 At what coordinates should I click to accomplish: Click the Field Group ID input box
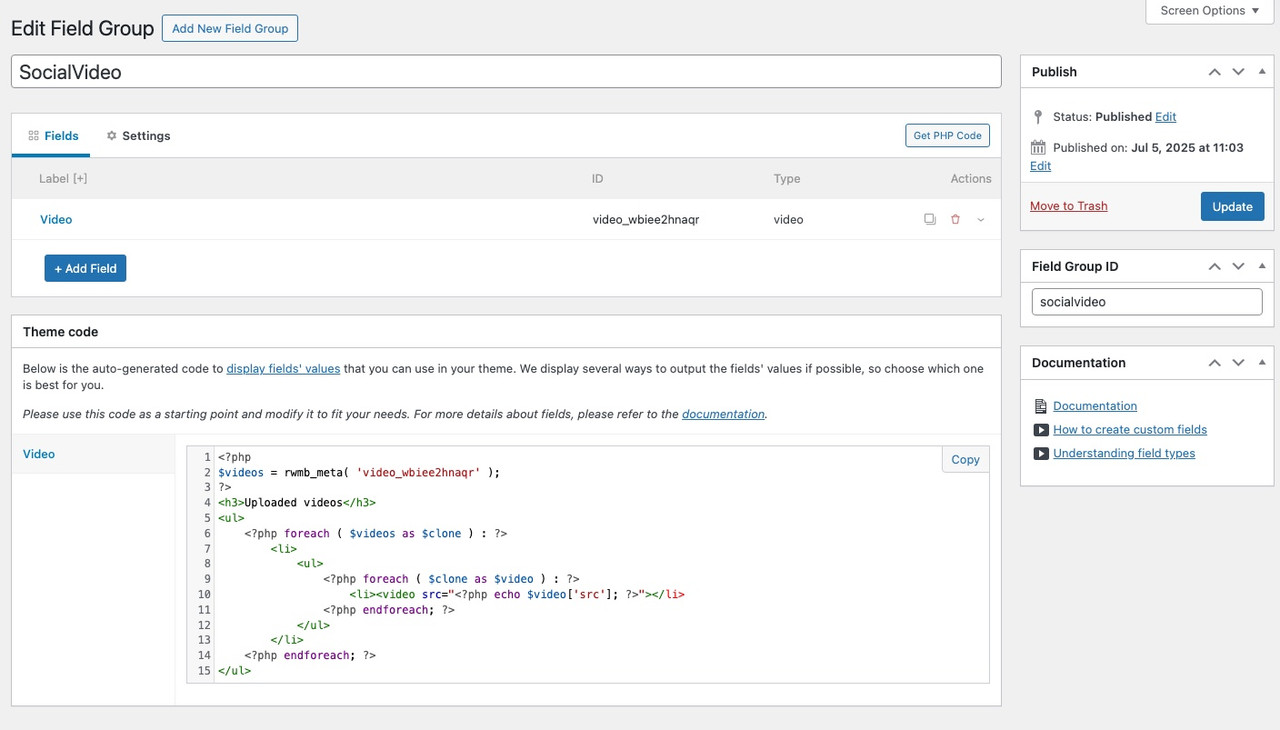tap(1146, 302)
